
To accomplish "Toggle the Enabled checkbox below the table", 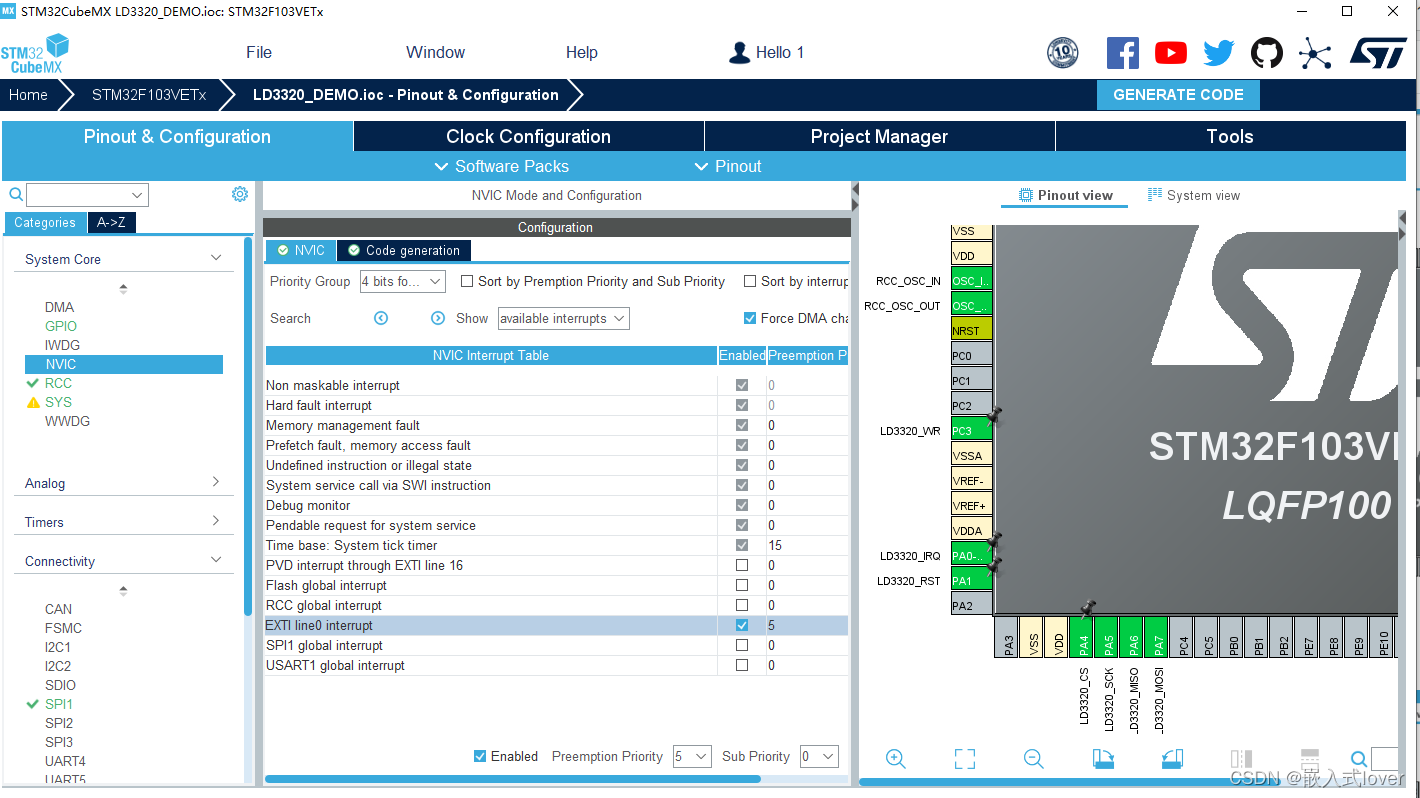I will point(480,756).
